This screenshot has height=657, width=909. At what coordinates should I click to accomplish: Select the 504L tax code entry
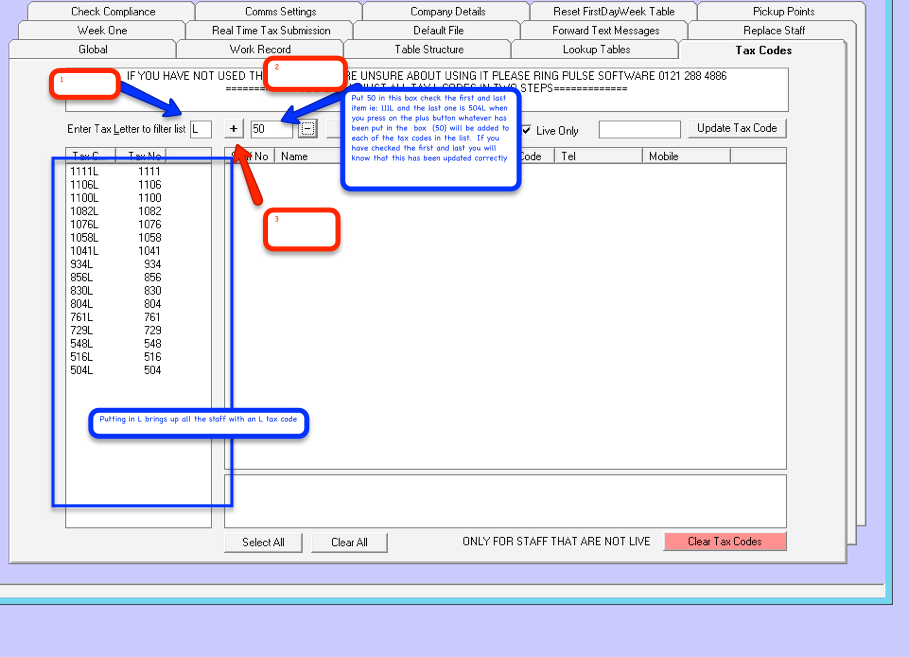[82, 370]
